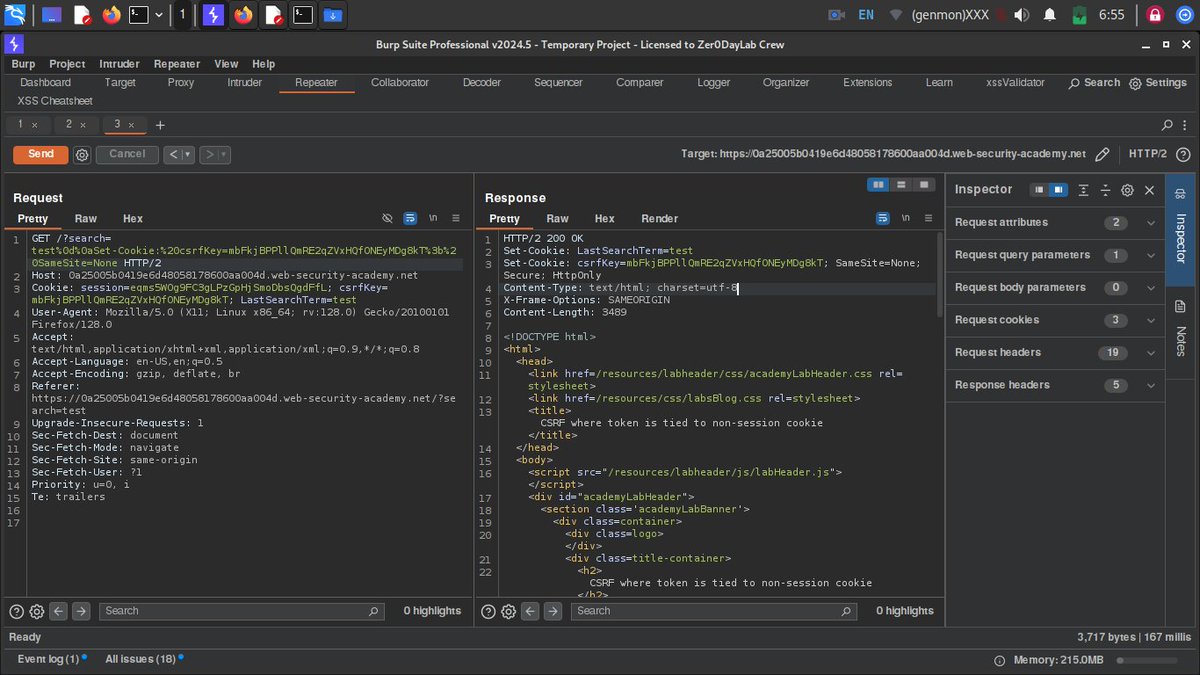Go to next match in Response search
Screen dimensions: 1200x675
point(553,611)
